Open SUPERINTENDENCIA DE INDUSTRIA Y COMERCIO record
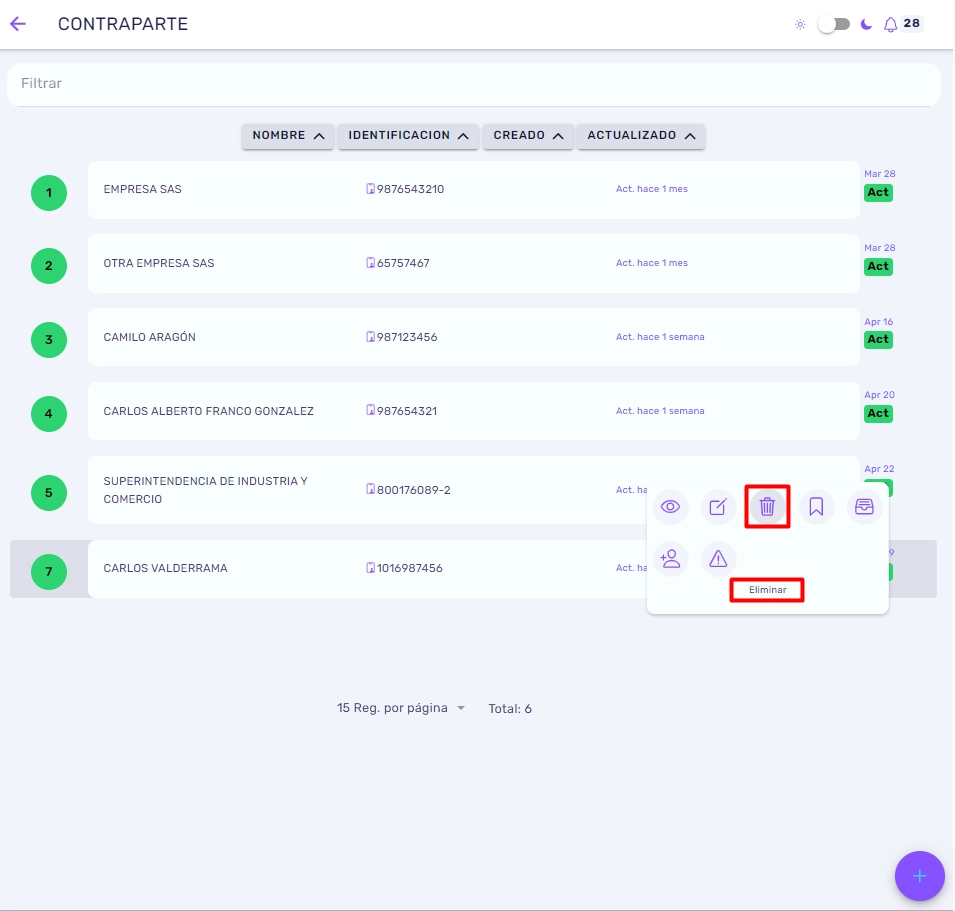The image size is (955, 911). pyautogui.click(x=474, y=490)
